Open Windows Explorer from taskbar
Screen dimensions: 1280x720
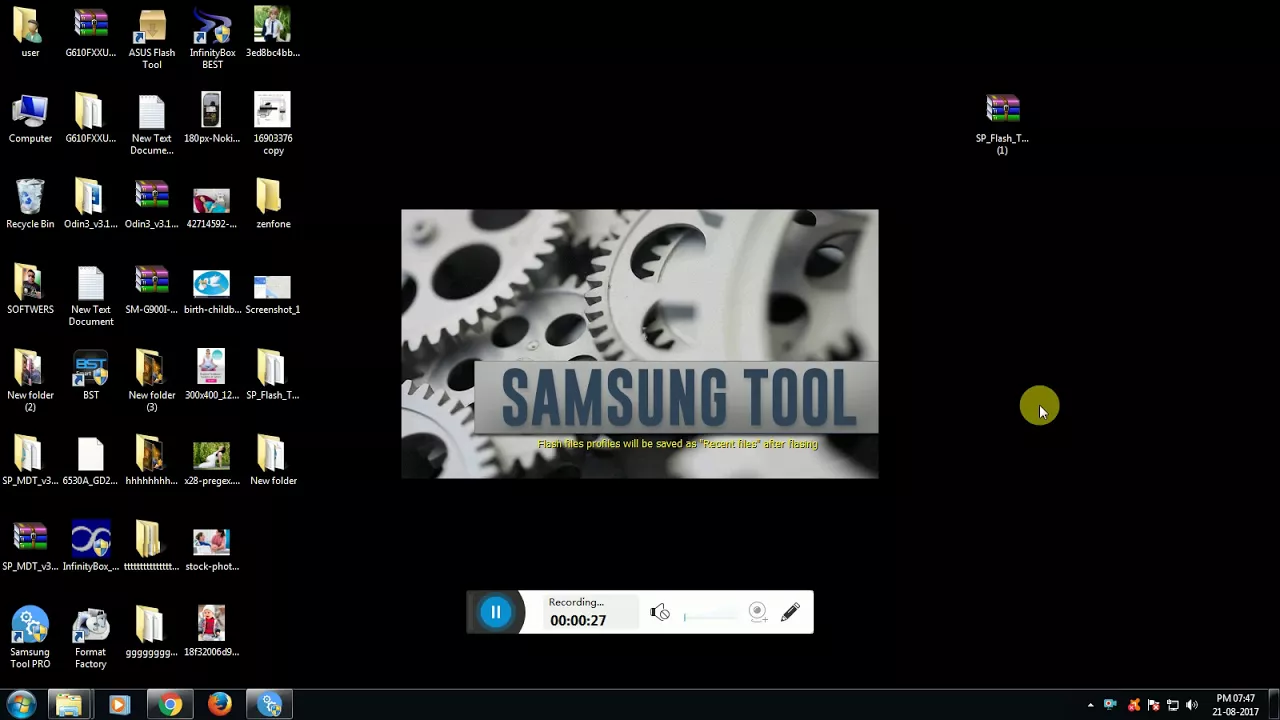pos(69,705)
